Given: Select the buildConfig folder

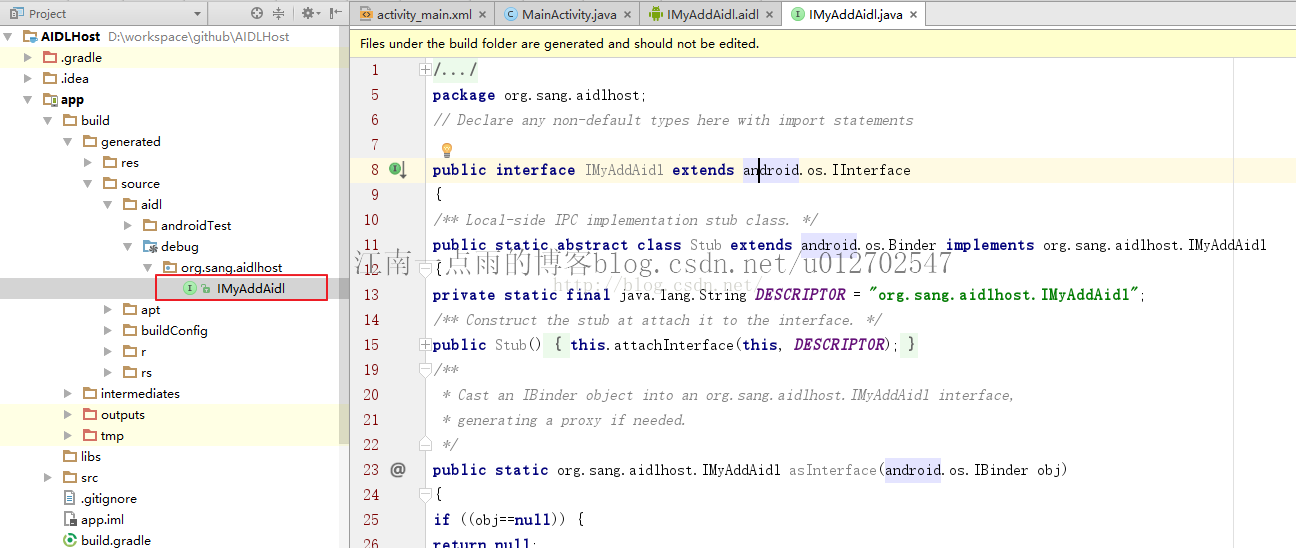Looking at the screenshot, I should click(x=173, y=331).
